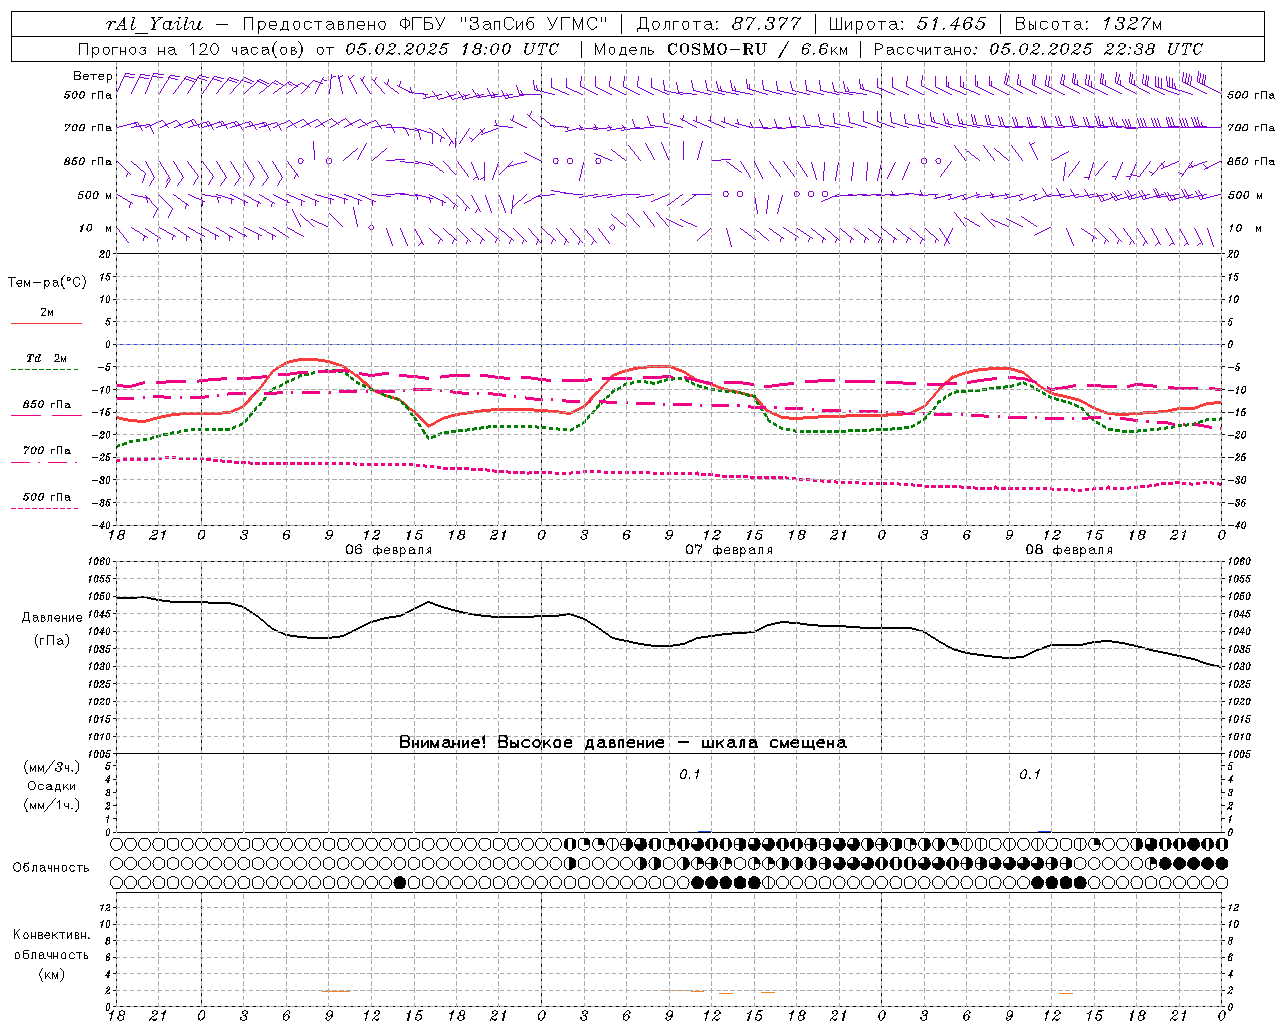Click the (мм/1ч.) precipitation unit label
This screenshot has height=1024, width=1280.
click(51, 805)
